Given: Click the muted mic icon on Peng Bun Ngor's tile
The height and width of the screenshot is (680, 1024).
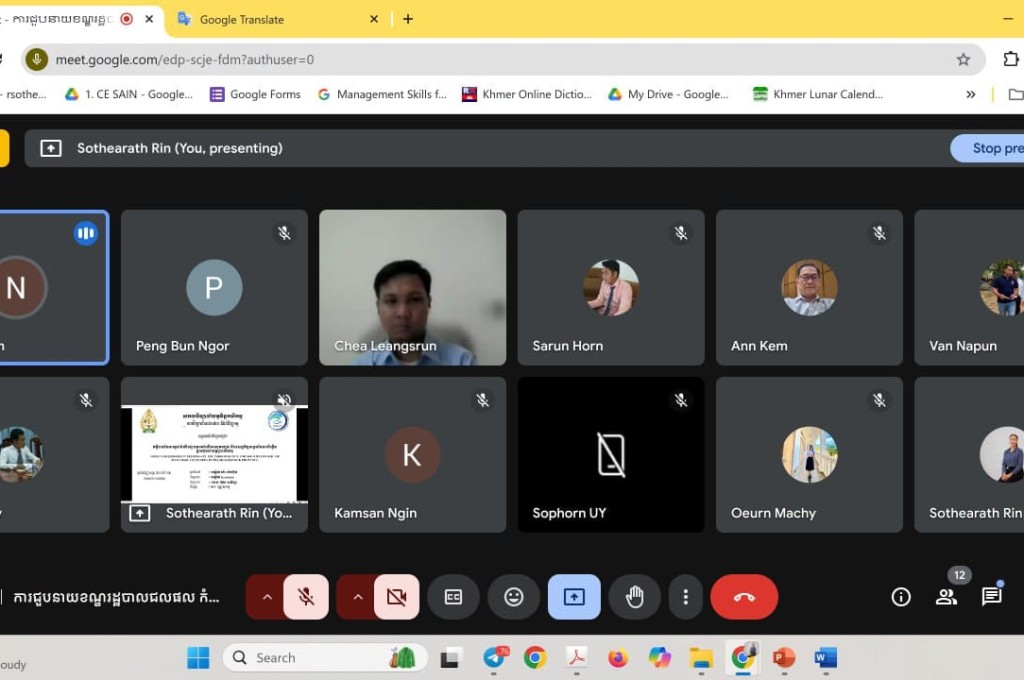Looking at the screenshot, I should pyautogui.click(x=284, y=233).
